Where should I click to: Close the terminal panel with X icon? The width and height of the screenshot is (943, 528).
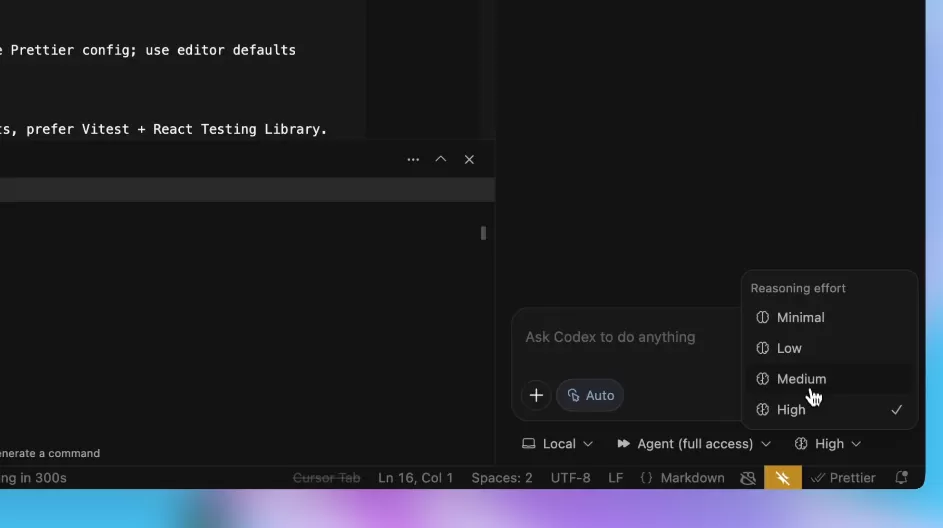point(469,159)
